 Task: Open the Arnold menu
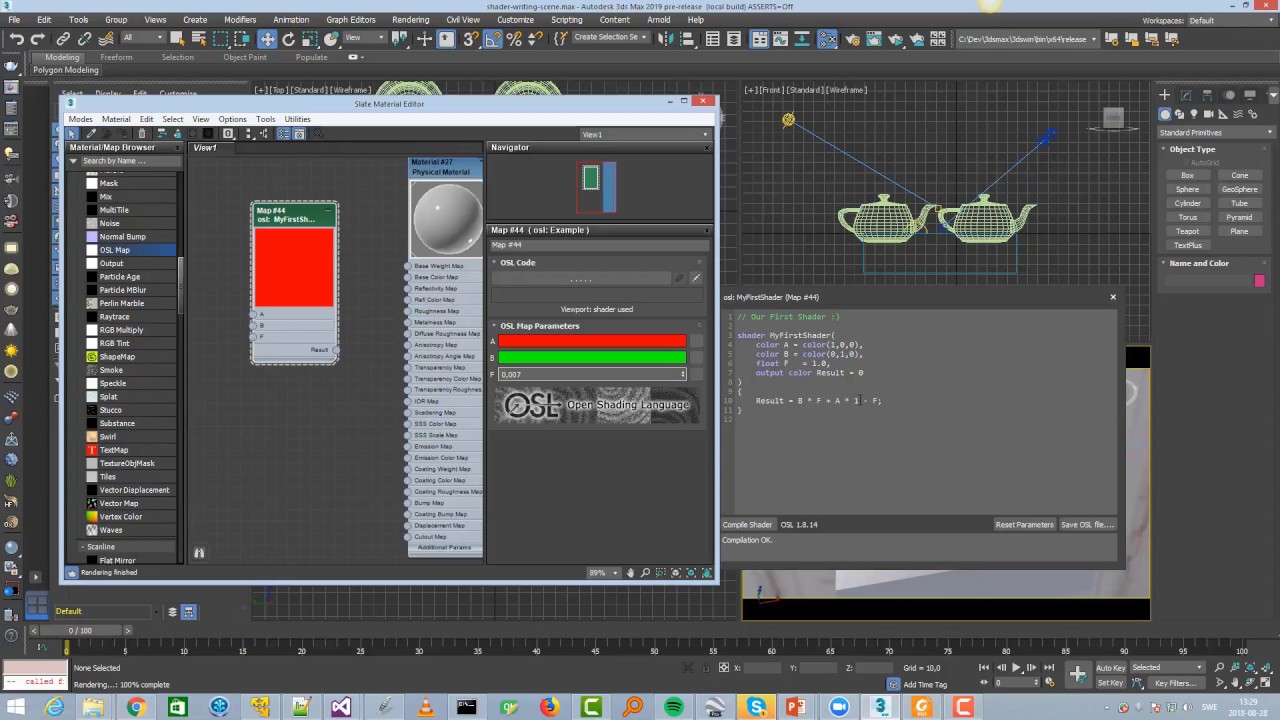coord(659,20)
